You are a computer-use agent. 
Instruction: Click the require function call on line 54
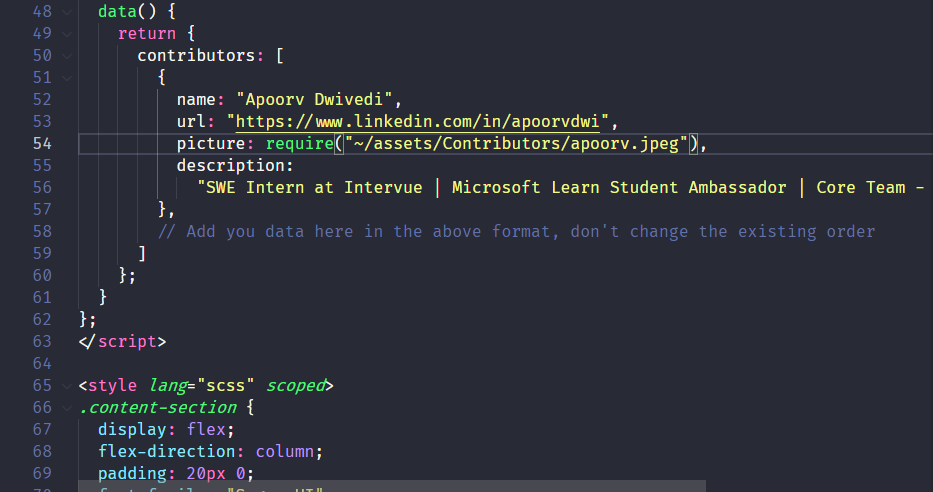coord(299,143)
